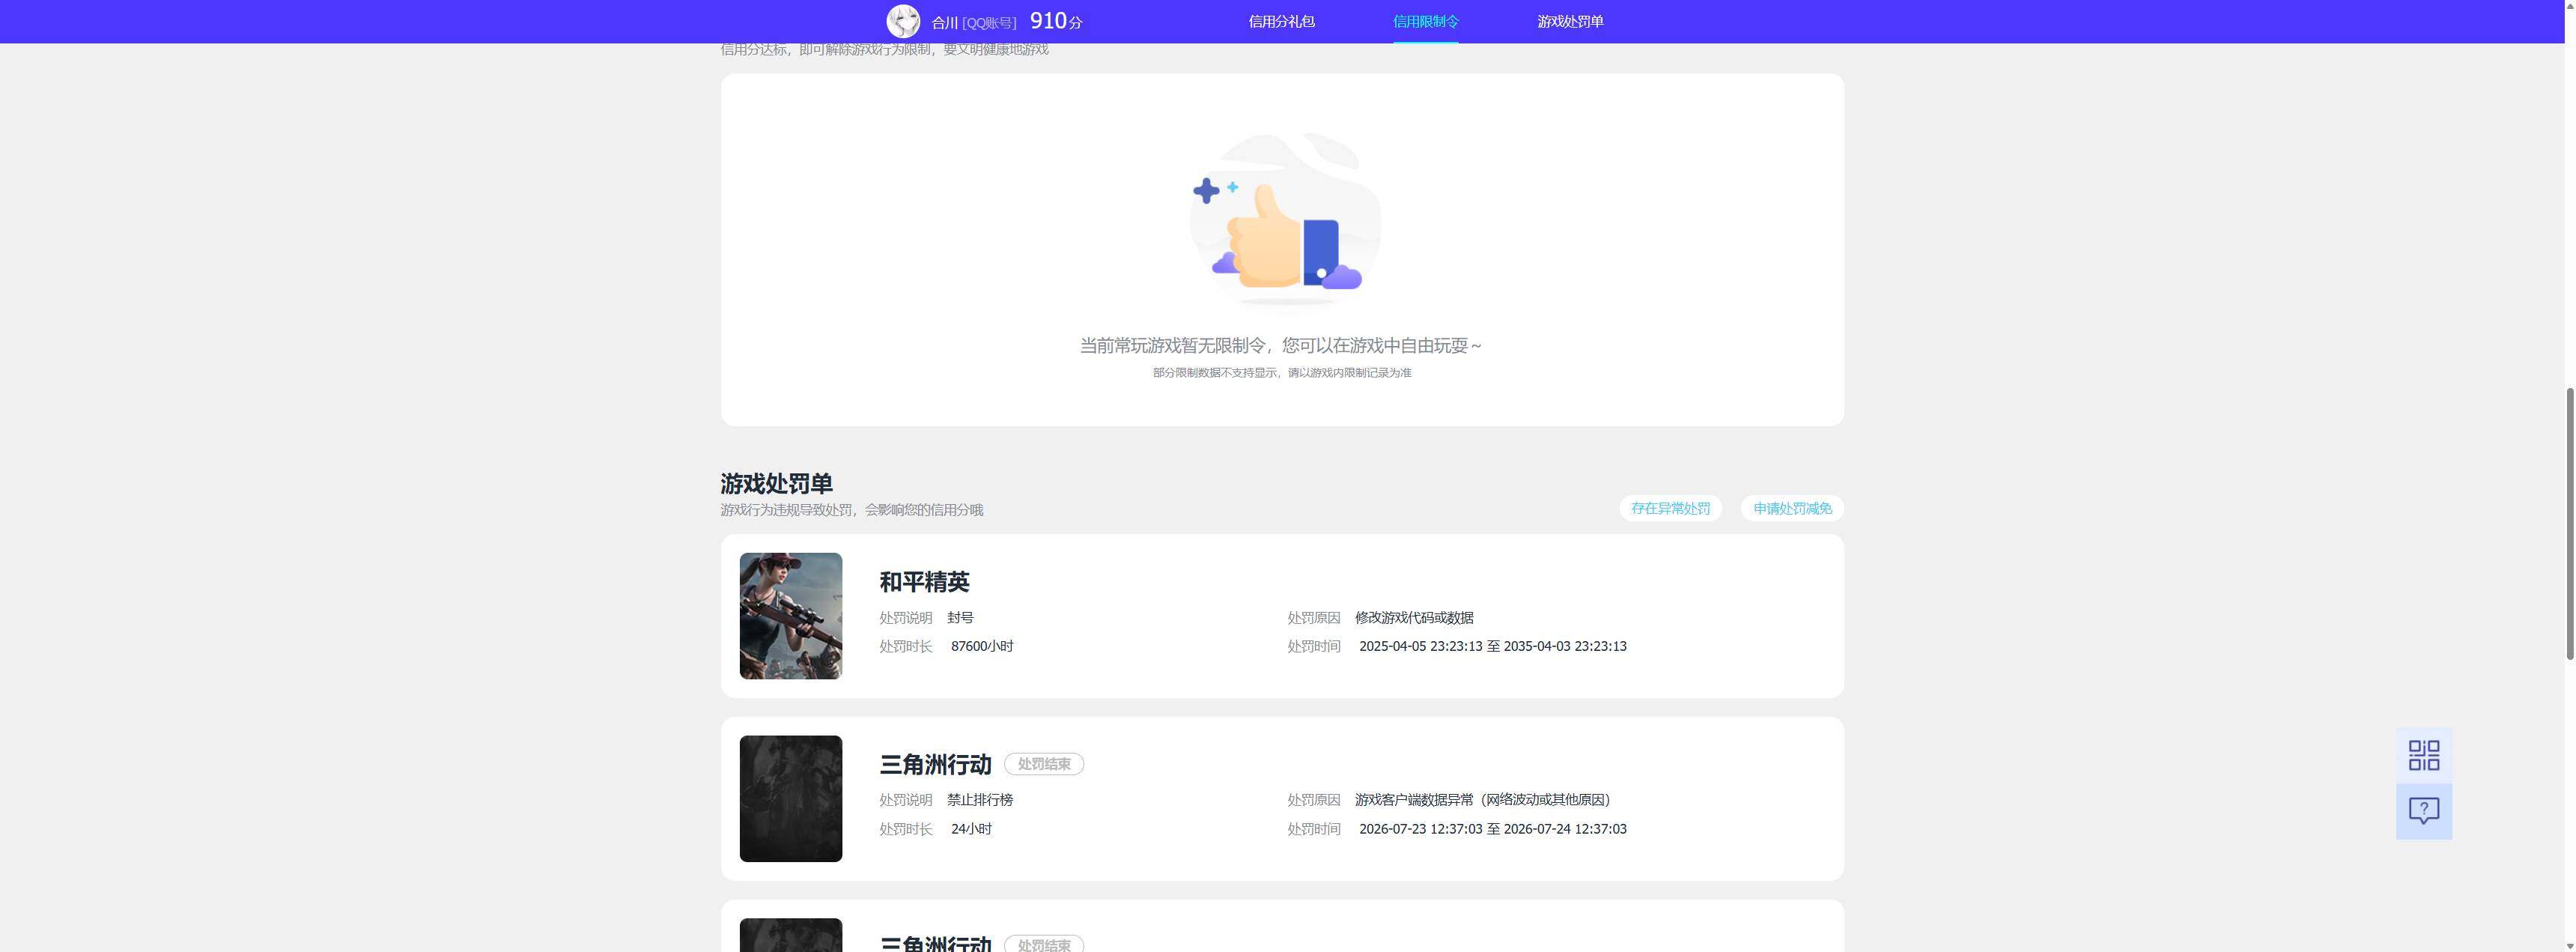Click the 和平精英 game title

point(924,581)
